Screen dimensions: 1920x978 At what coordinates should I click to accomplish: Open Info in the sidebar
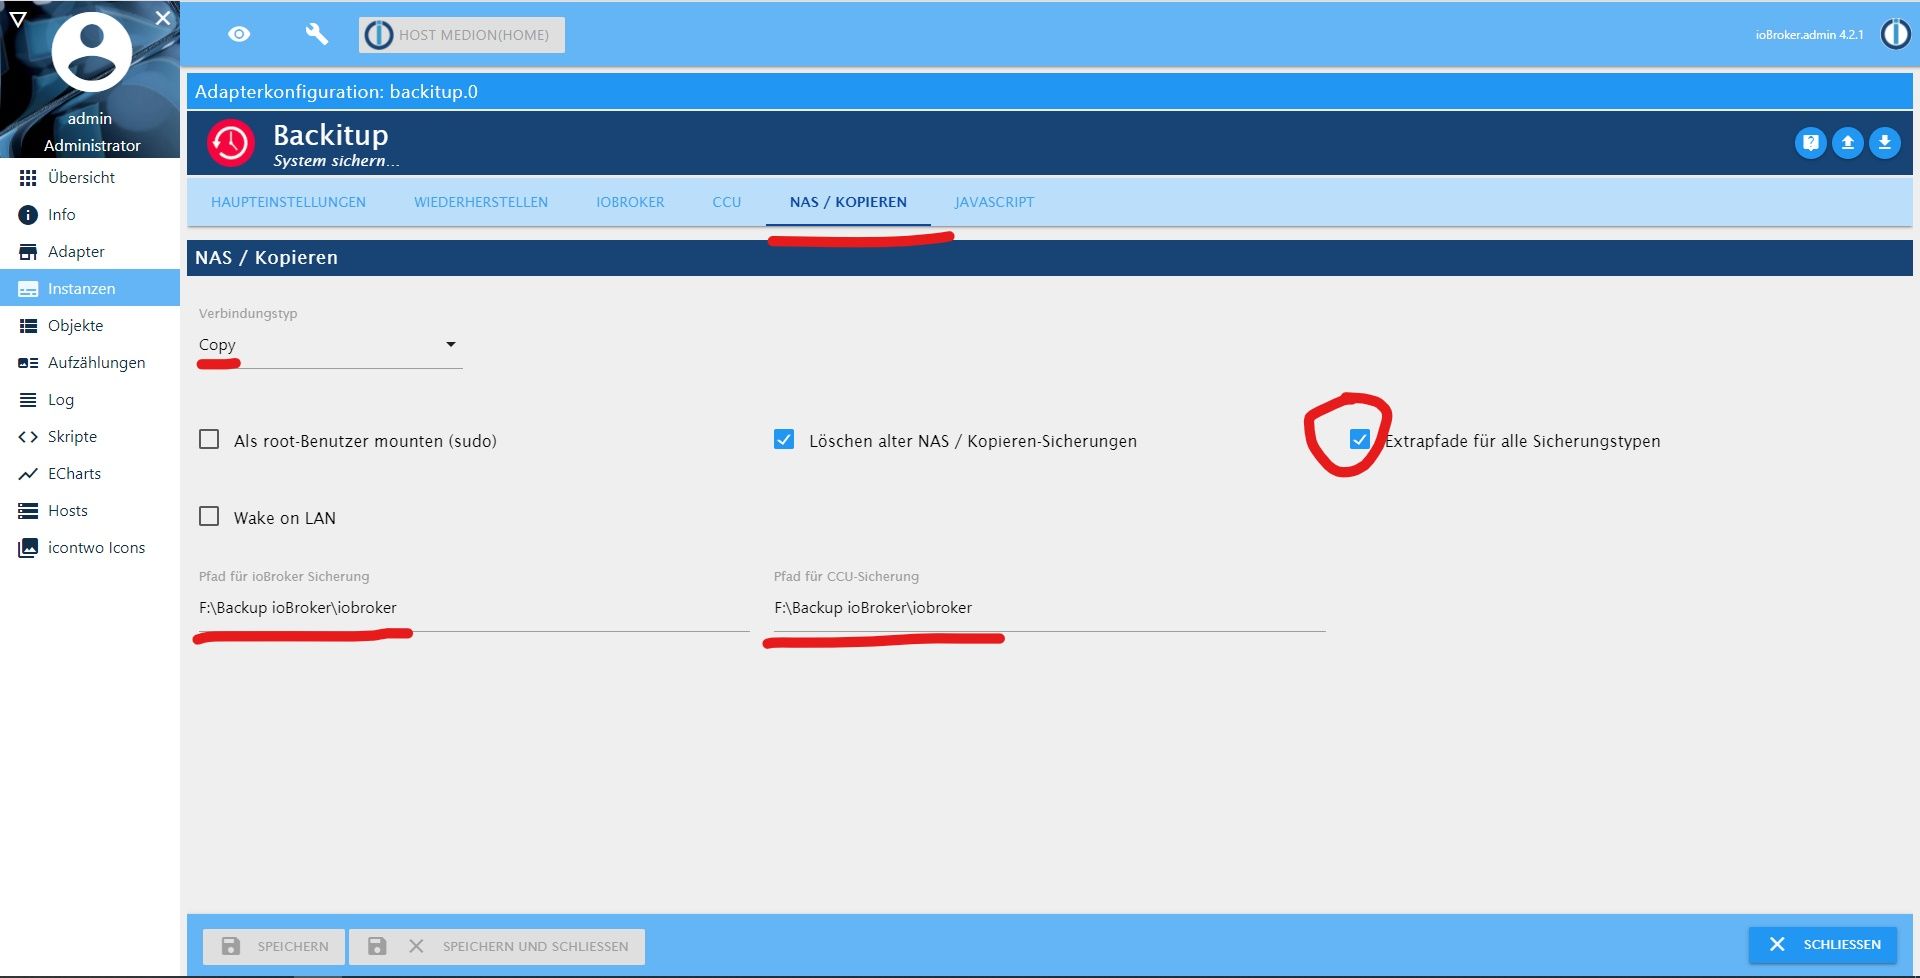[x=90, y=214]
